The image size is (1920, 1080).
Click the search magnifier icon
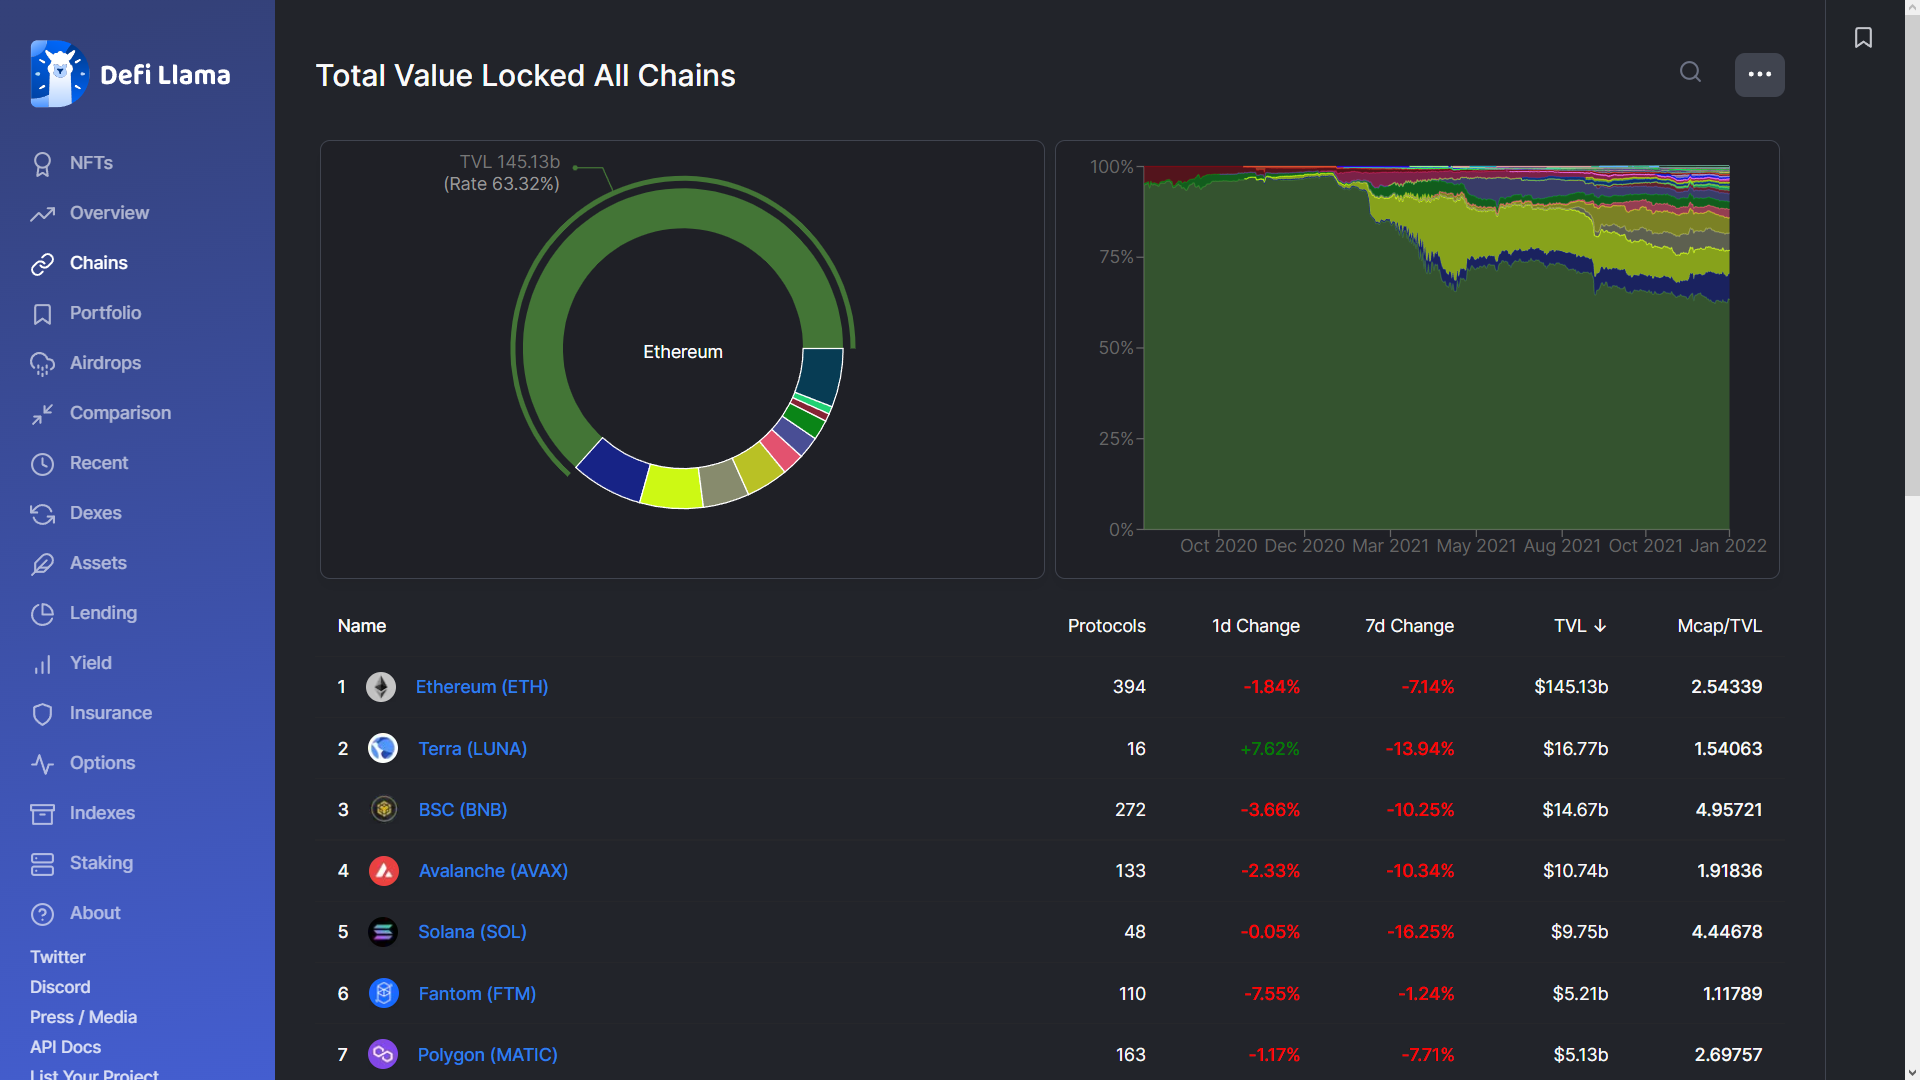tap(1690, 72)
